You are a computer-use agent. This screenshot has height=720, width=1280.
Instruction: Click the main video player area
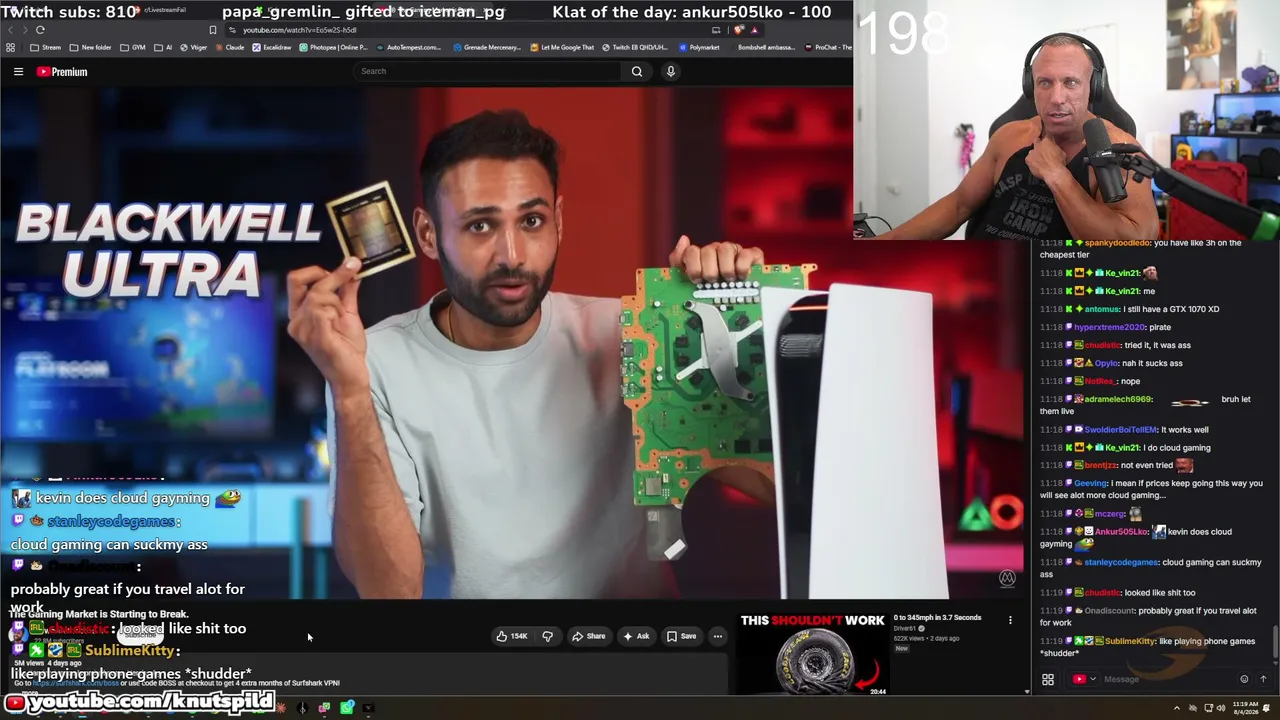(512, 343)
